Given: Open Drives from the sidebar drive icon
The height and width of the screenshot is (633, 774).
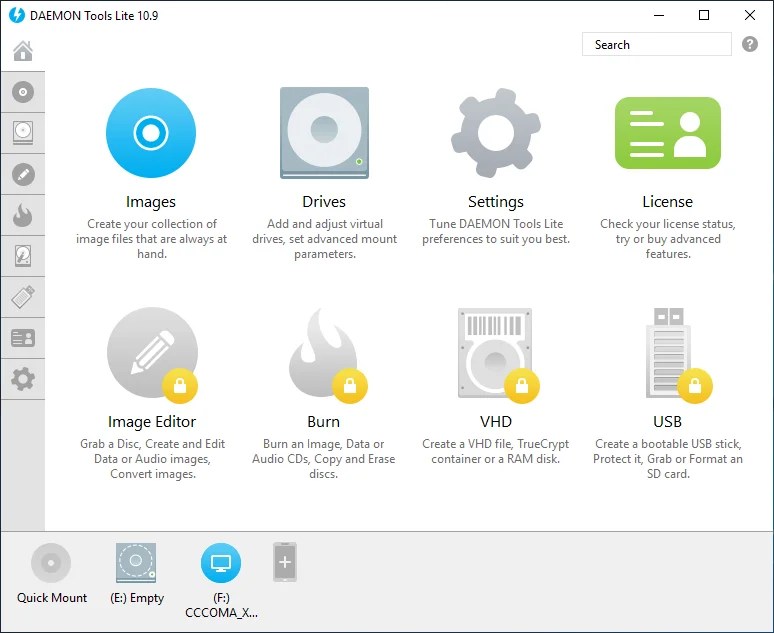Looking at the screenshot, I should click(23, 133).
